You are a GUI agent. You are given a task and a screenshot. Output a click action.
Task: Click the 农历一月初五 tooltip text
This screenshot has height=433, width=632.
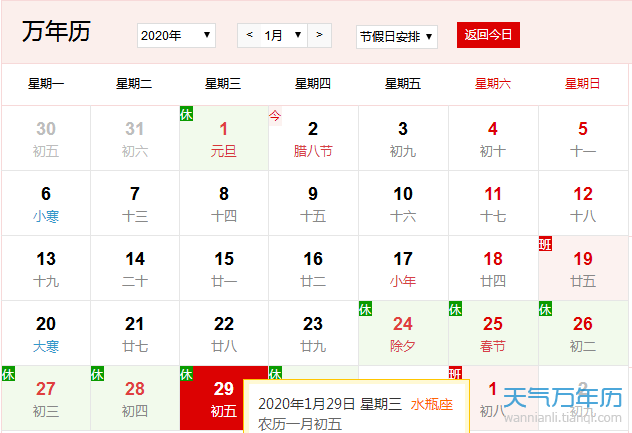(300, 425)
